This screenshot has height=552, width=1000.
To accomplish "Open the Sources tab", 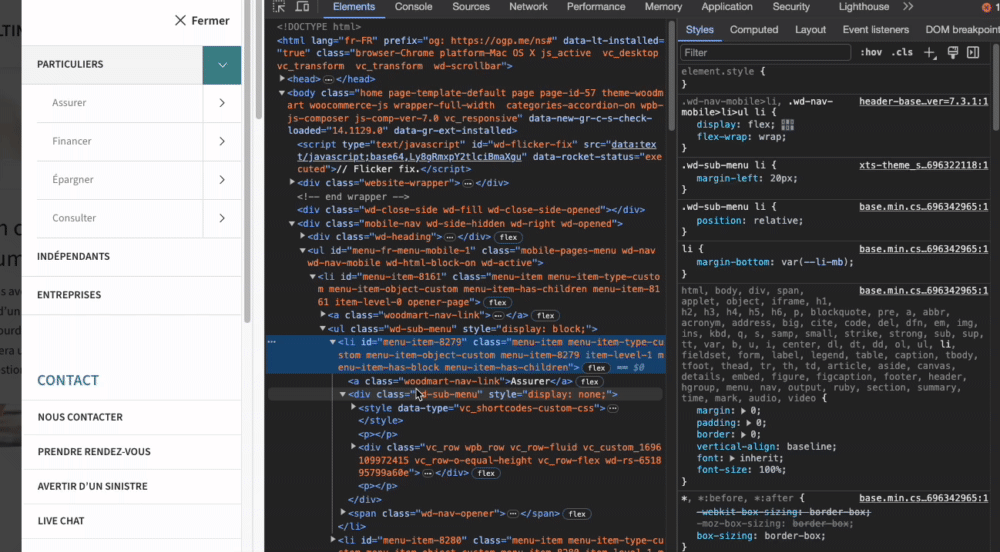I will [x=471, y=7].
